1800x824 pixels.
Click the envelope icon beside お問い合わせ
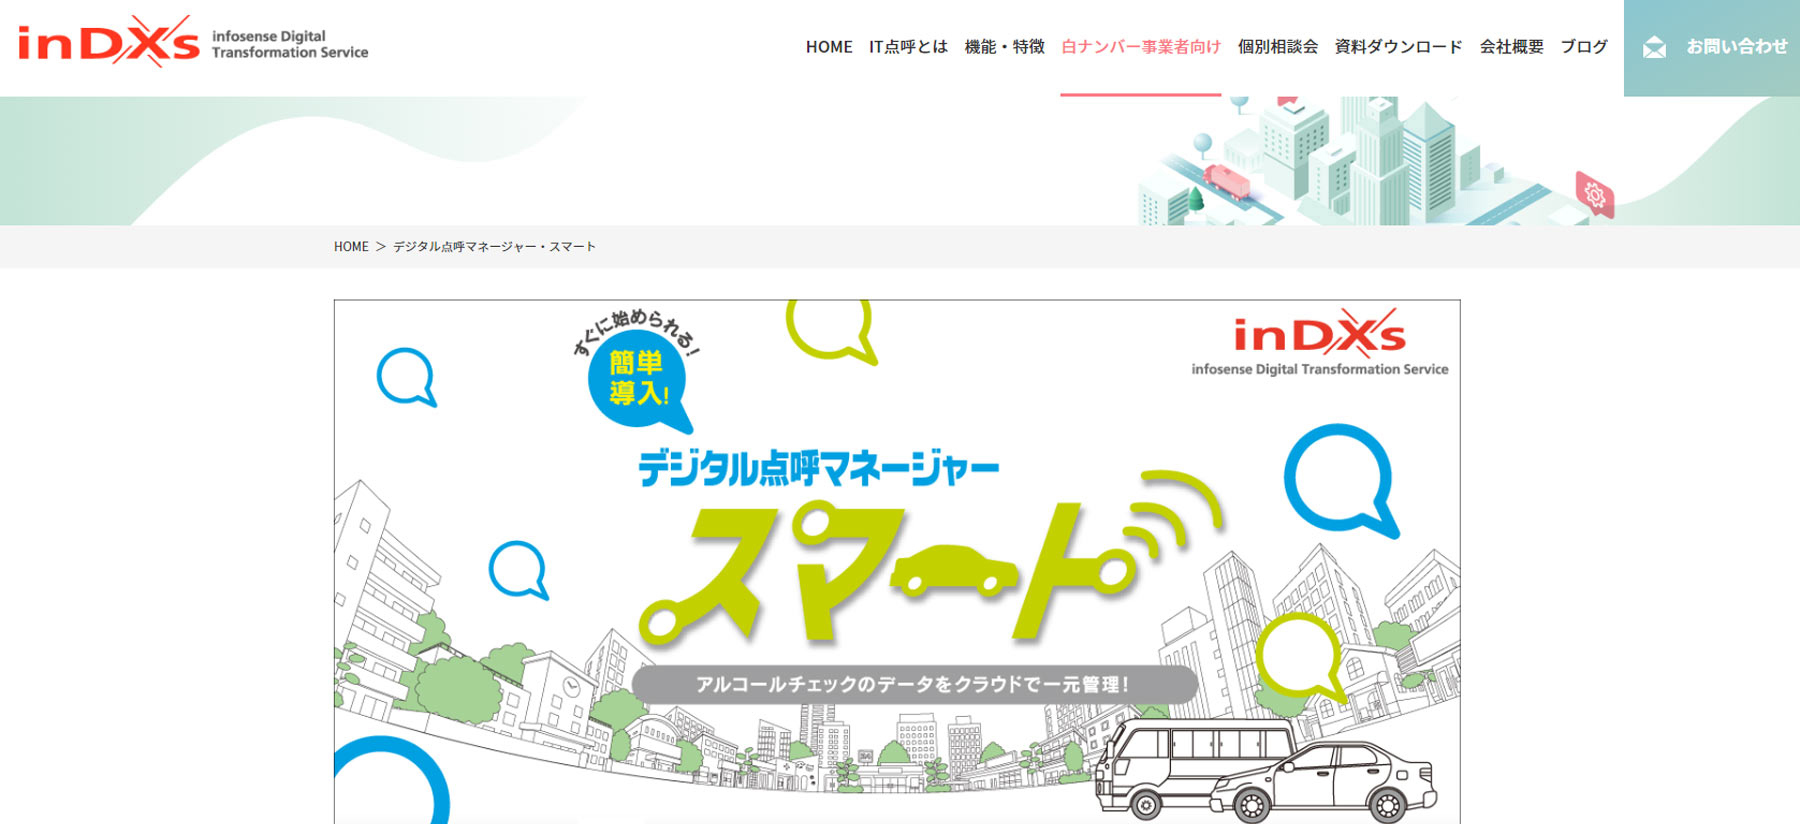1655,47
